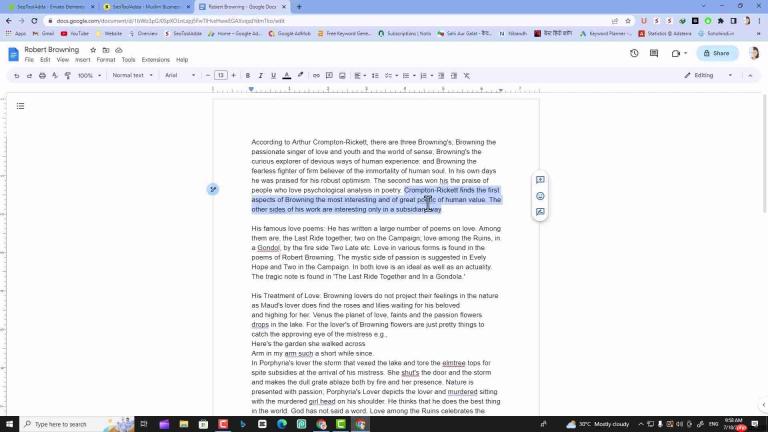
Task: Add emoji reaction from side button
Action: pos(540,196)
